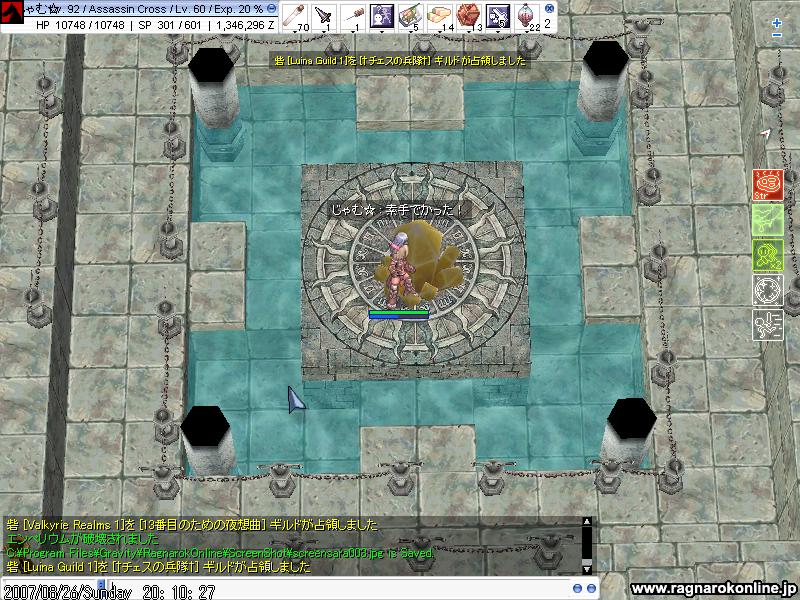The height and width of the screenshot is (600, 800).
Task: Click the green HP bar under the character
Action: (x=398, y=312)
